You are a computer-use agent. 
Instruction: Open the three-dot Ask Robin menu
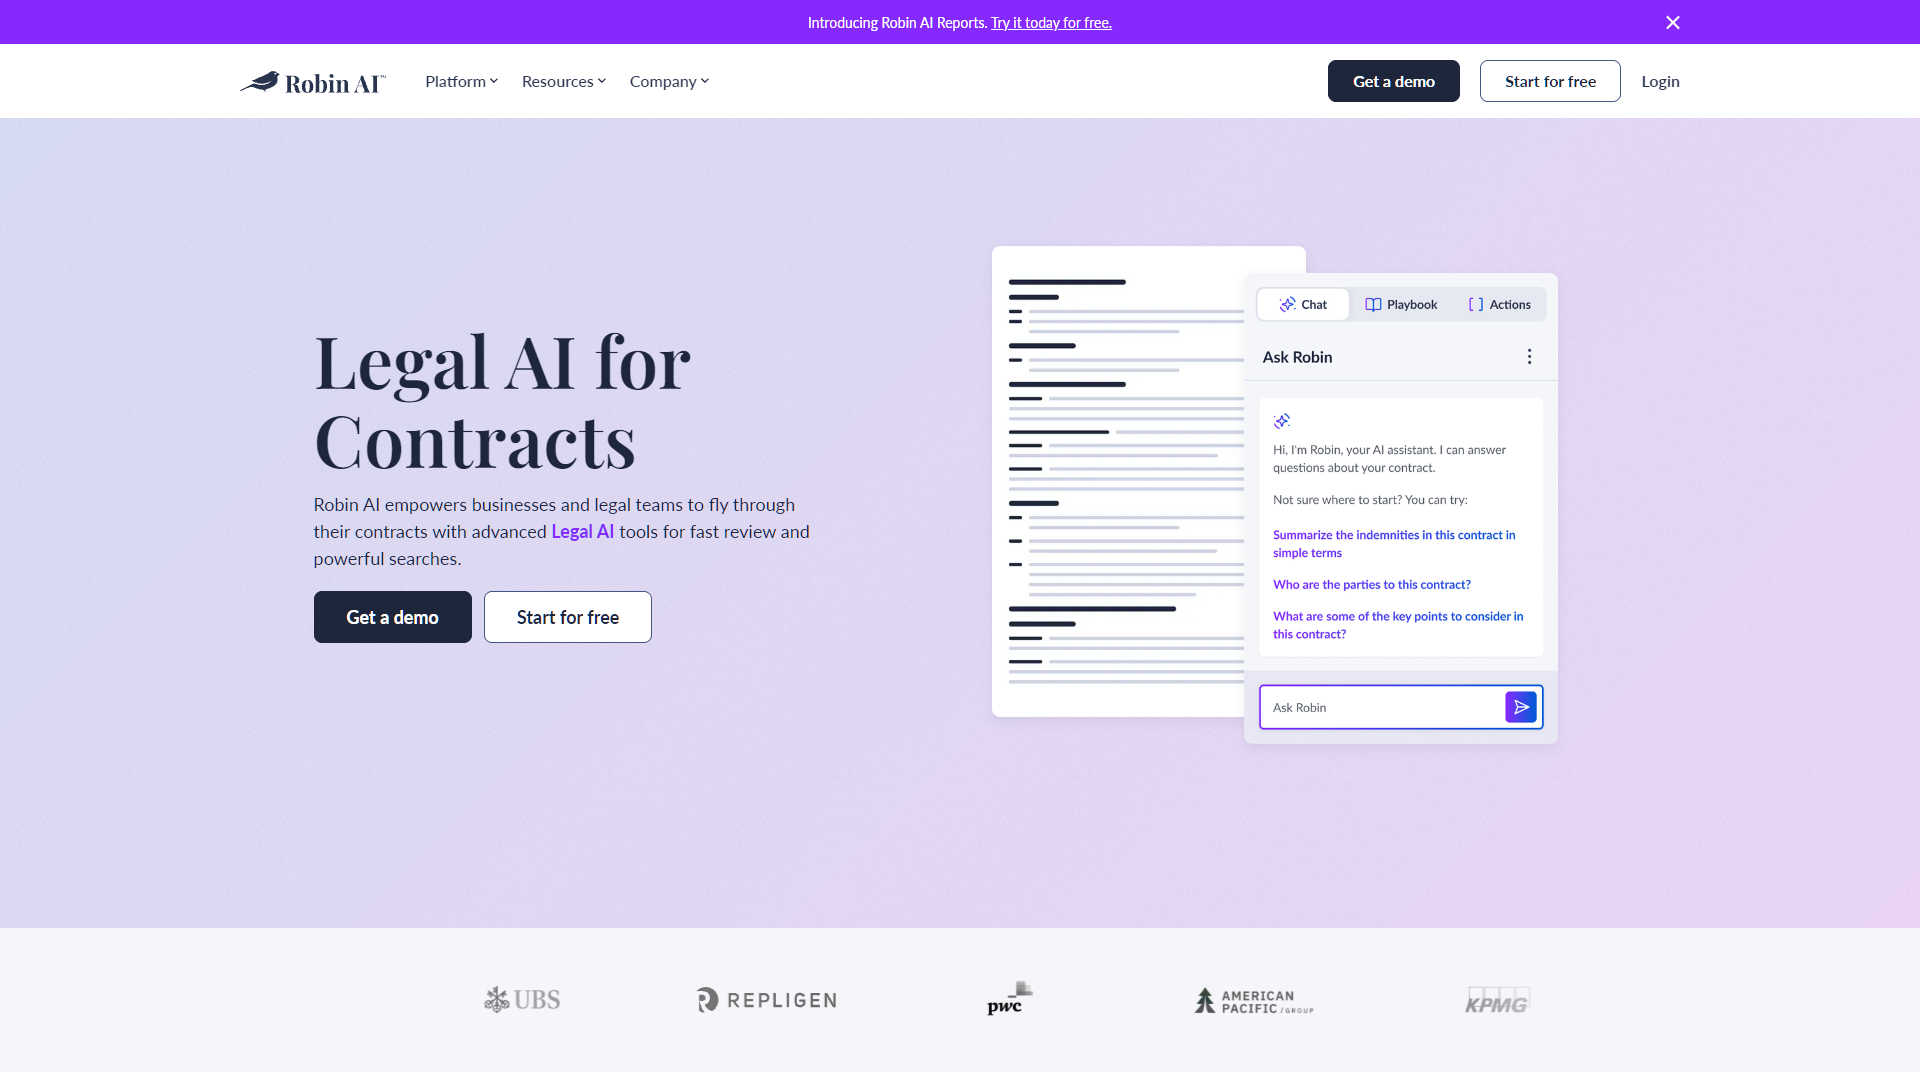click(x=1529, y=357)
